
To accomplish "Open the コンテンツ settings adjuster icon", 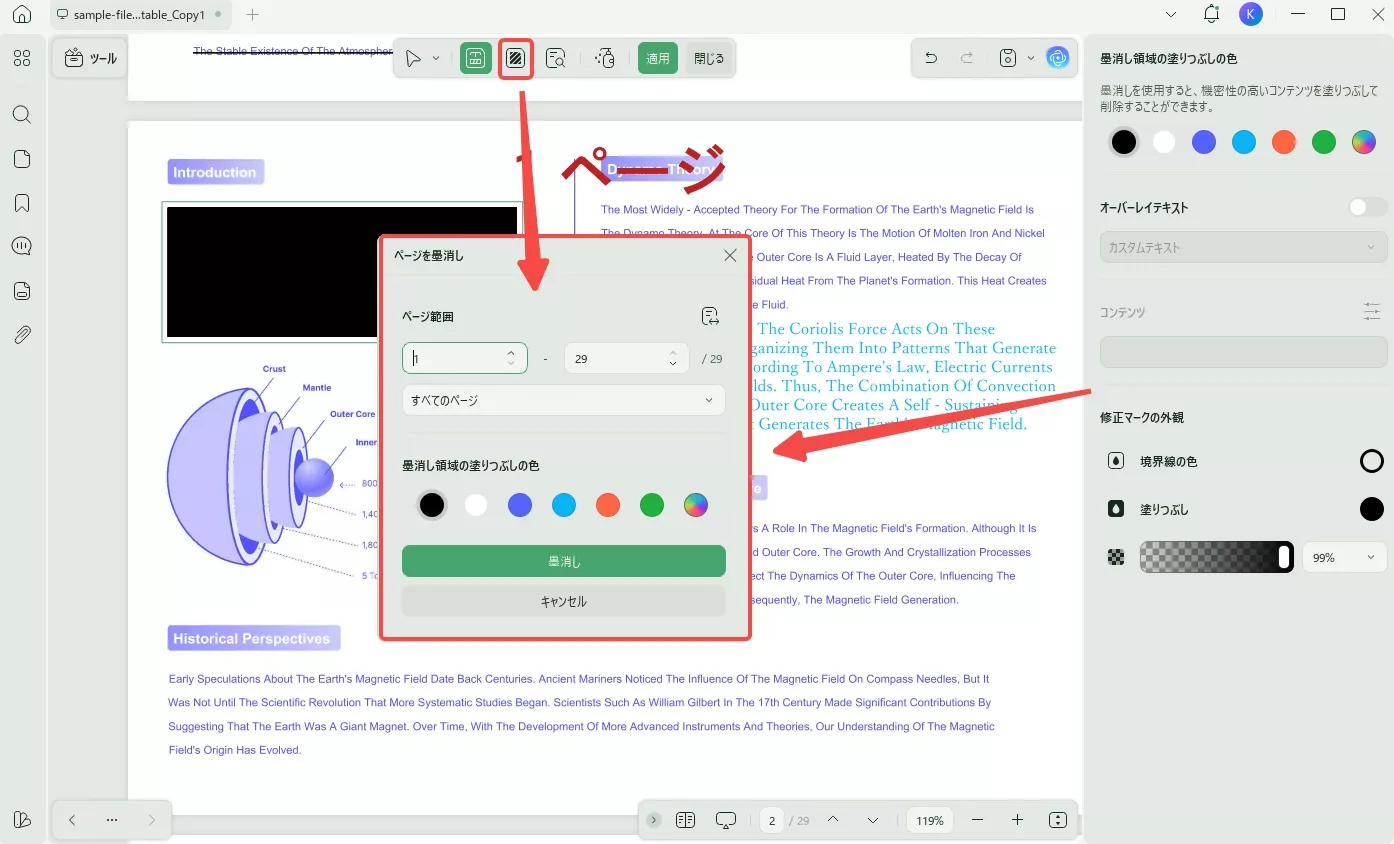I will coord(1371,311).
